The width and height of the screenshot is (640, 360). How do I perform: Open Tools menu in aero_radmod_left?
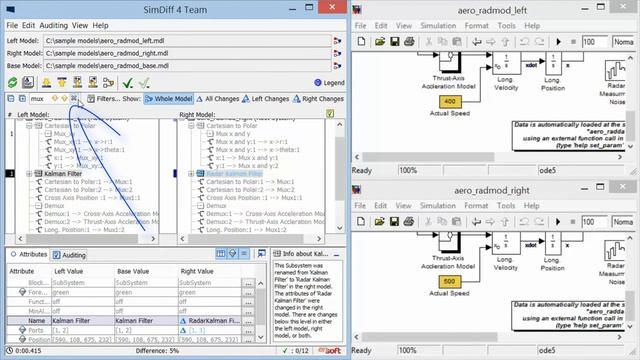(506, 26)
